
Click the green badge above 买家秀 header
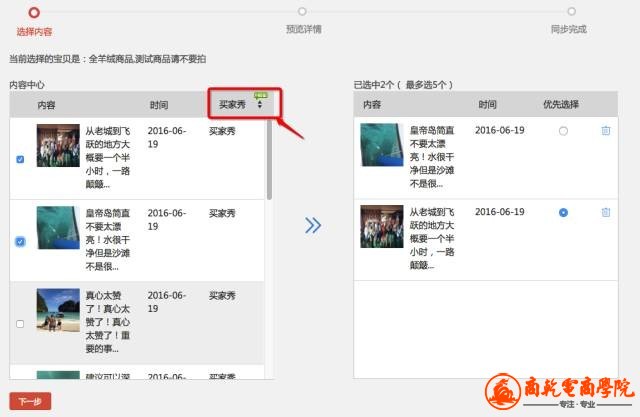pos(260,95)
